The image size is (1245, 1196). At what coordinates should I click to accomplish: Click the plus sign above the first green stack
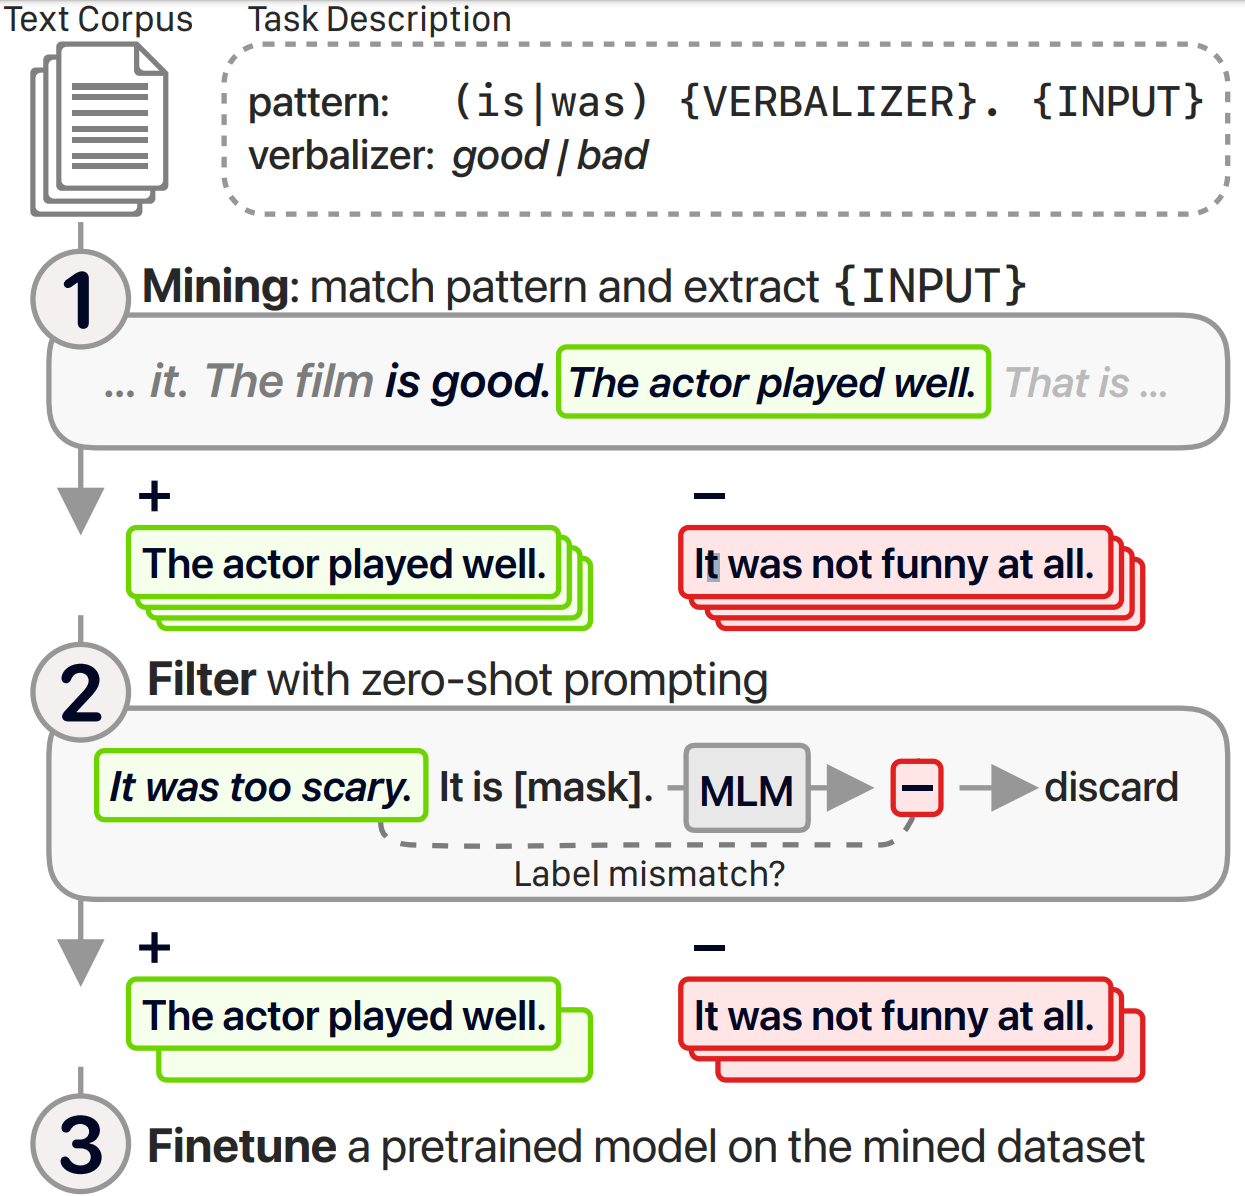pos(154,495)
